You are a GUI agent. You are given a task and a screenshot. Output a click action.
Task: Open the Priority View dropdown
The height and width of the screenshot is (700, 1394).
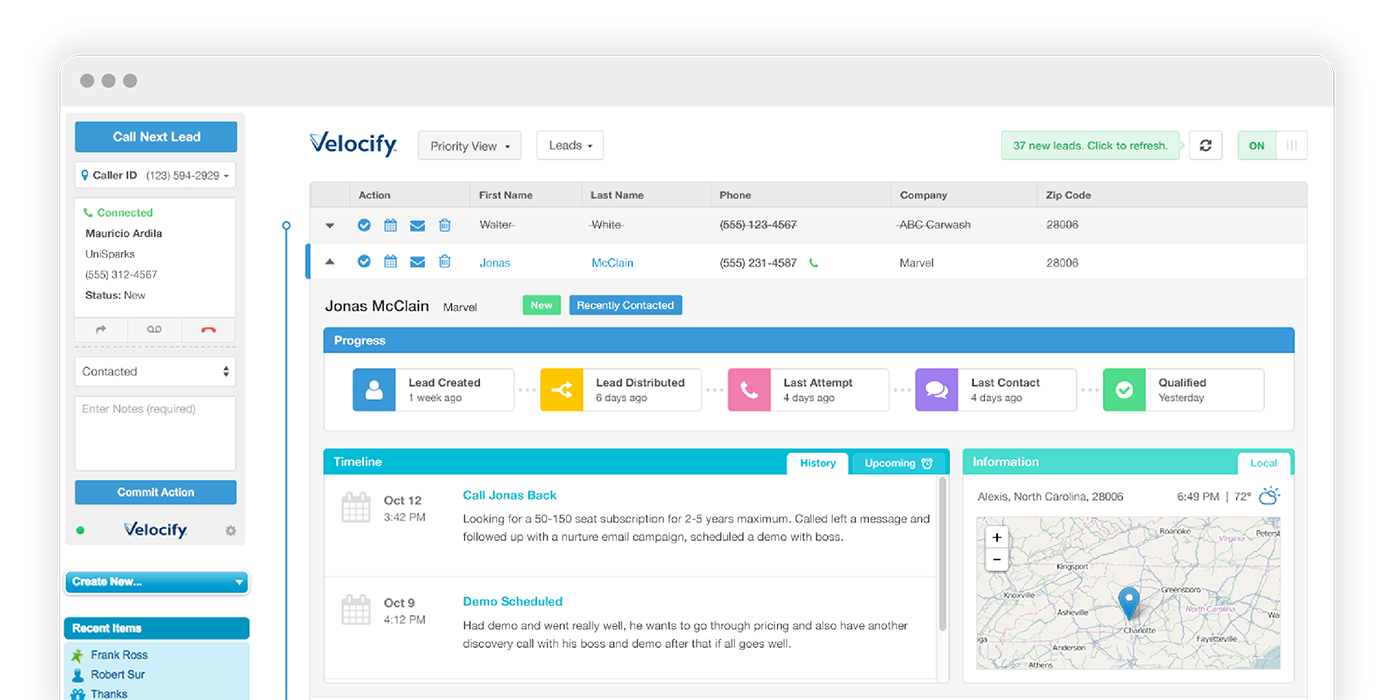click(469, 145)
